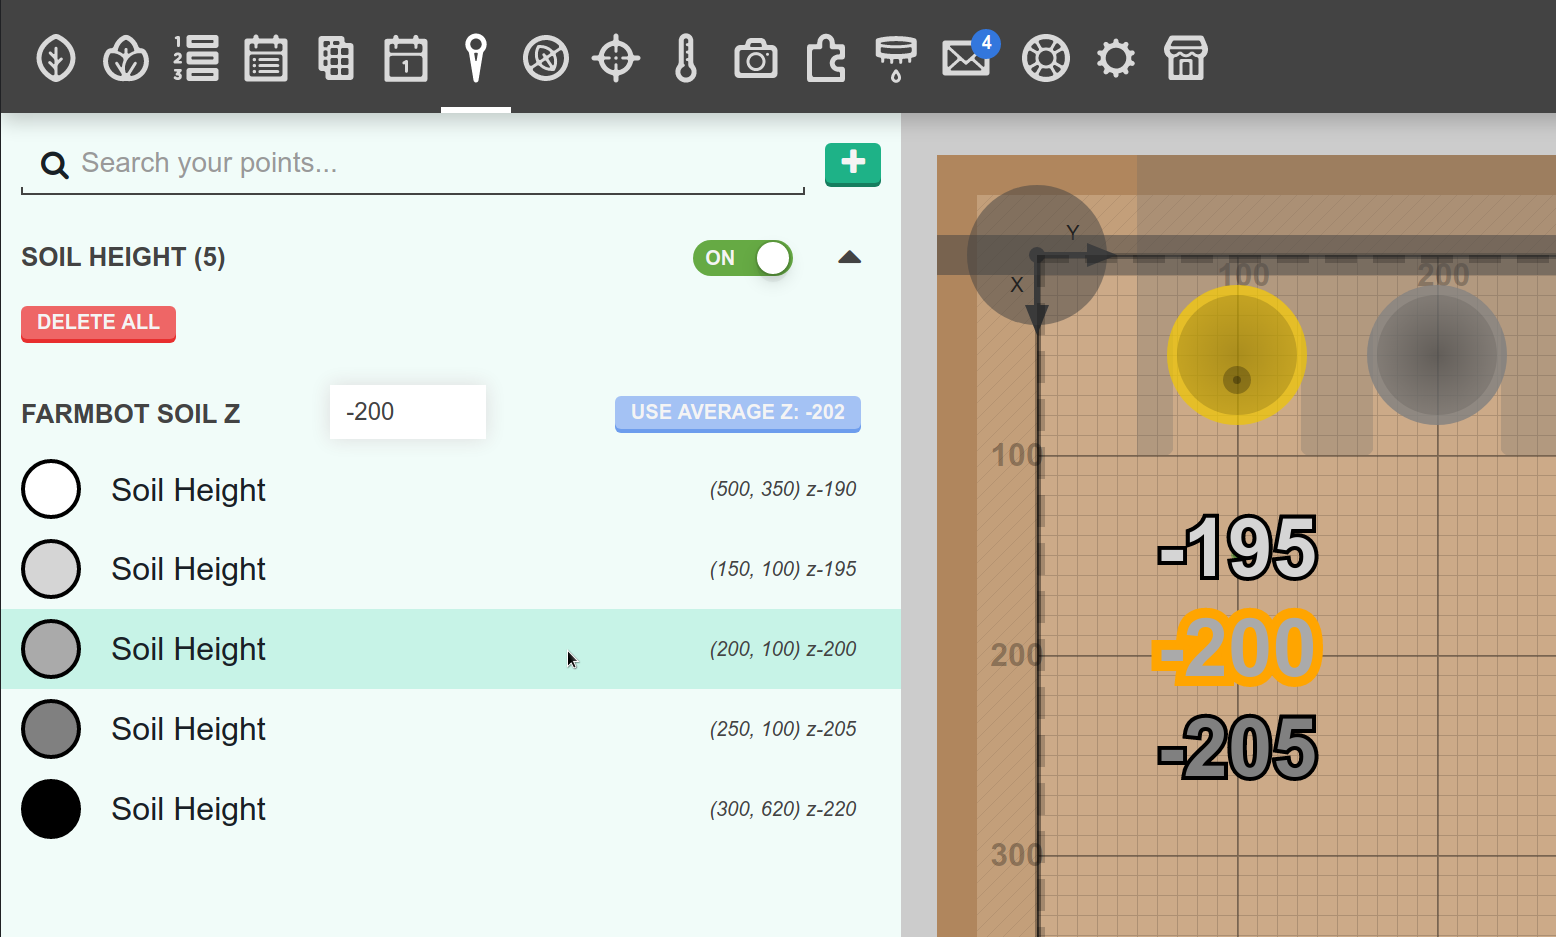Screen dimensions: 1556x937
Task: Collapse the Soil Height section
Action: tap(849, 258)
